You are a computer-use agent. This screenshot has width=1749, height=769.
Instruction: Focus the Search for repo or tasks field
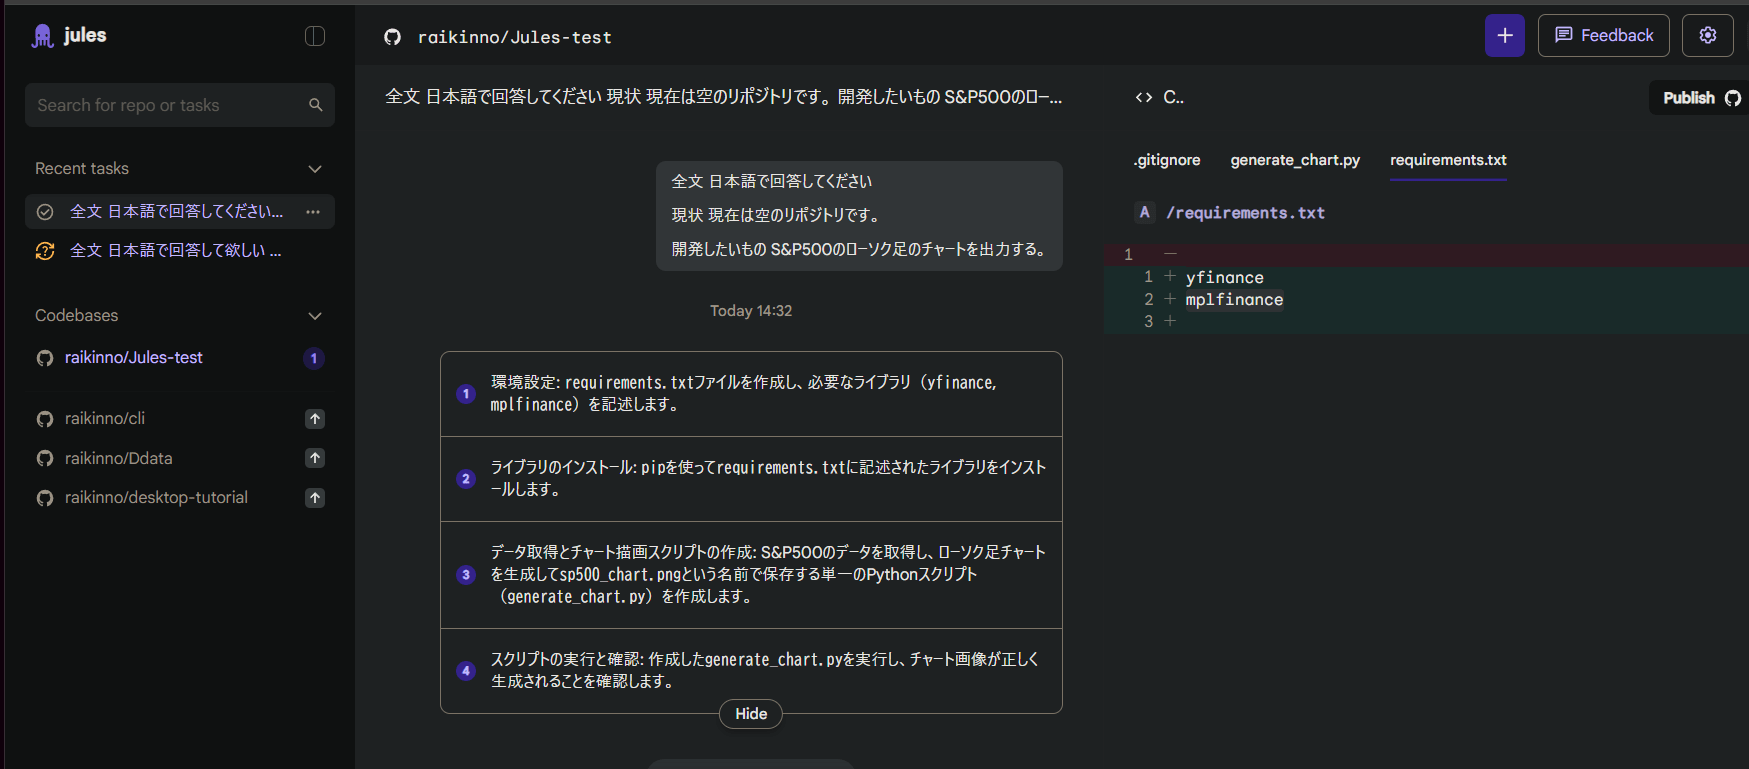click(x=165, y=105)
